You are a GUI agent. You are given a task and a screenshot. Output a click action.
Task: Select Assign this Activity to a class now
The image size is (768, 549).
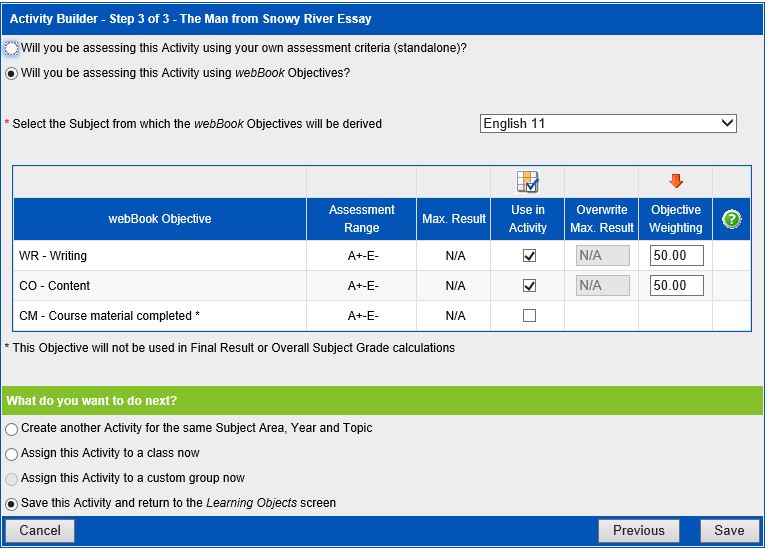[x=12, y=454]
